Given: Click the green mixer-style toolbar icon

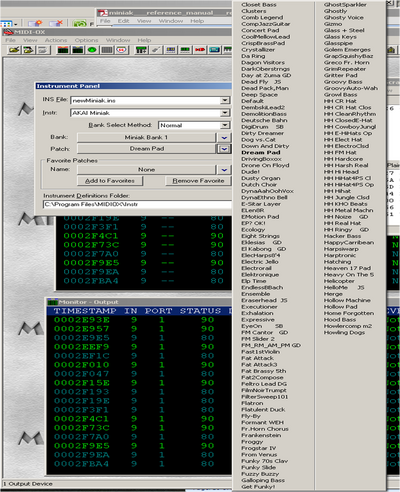Looking at the screenshot, I should [x=141, y=50].
